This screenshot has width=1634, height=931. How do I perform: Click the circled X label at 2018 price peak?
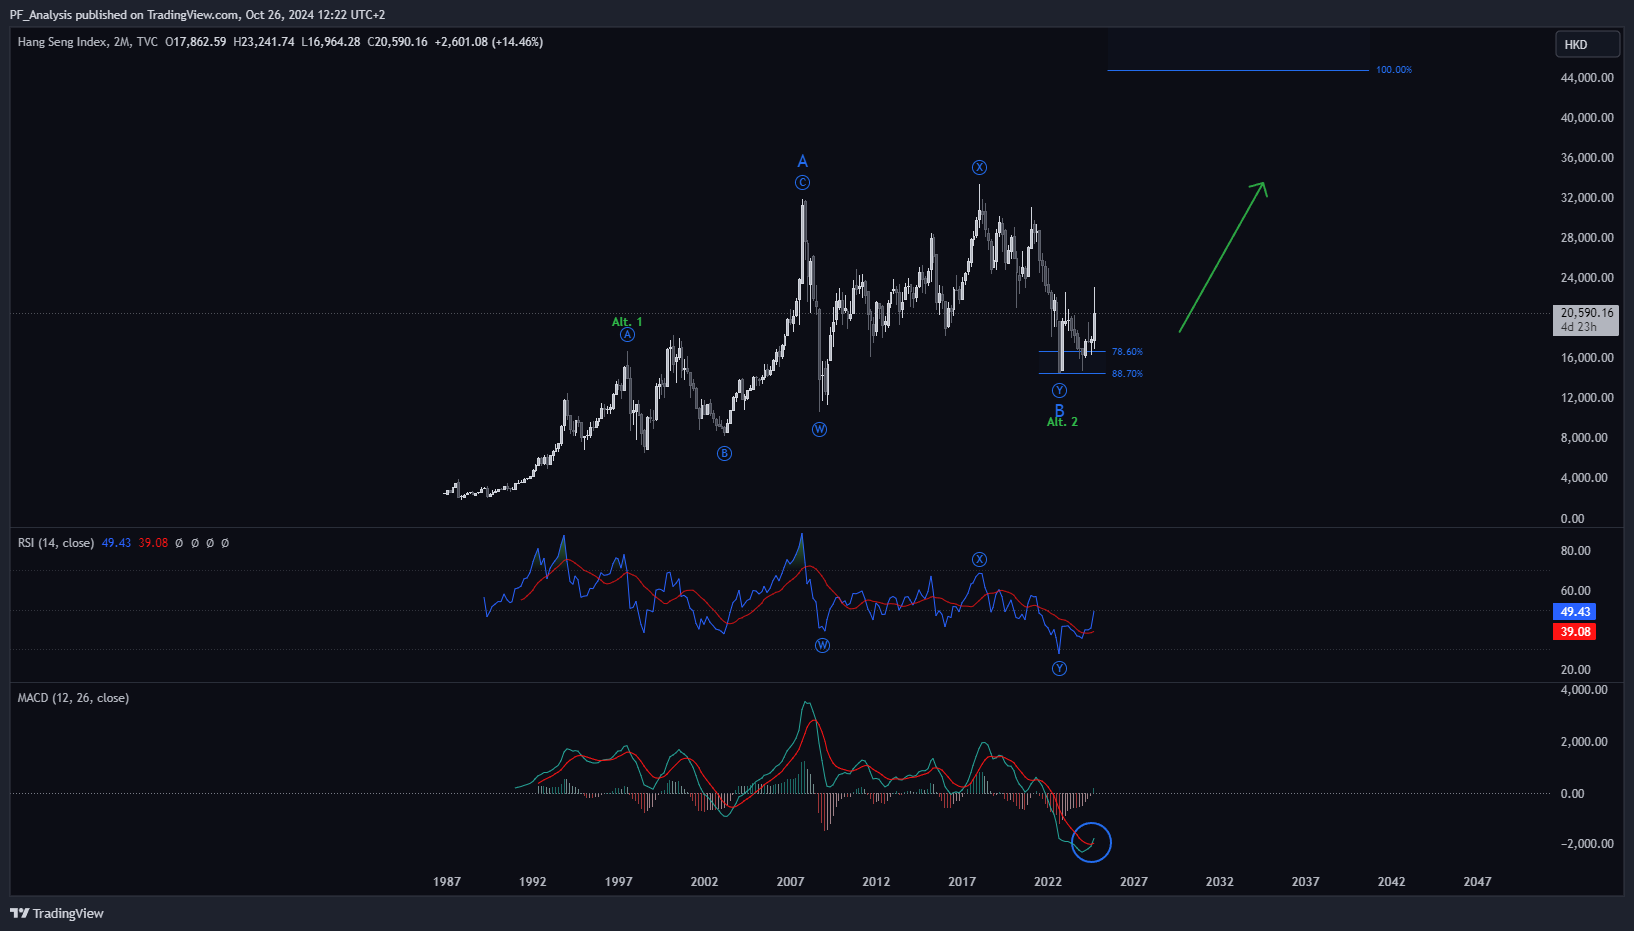980,168
